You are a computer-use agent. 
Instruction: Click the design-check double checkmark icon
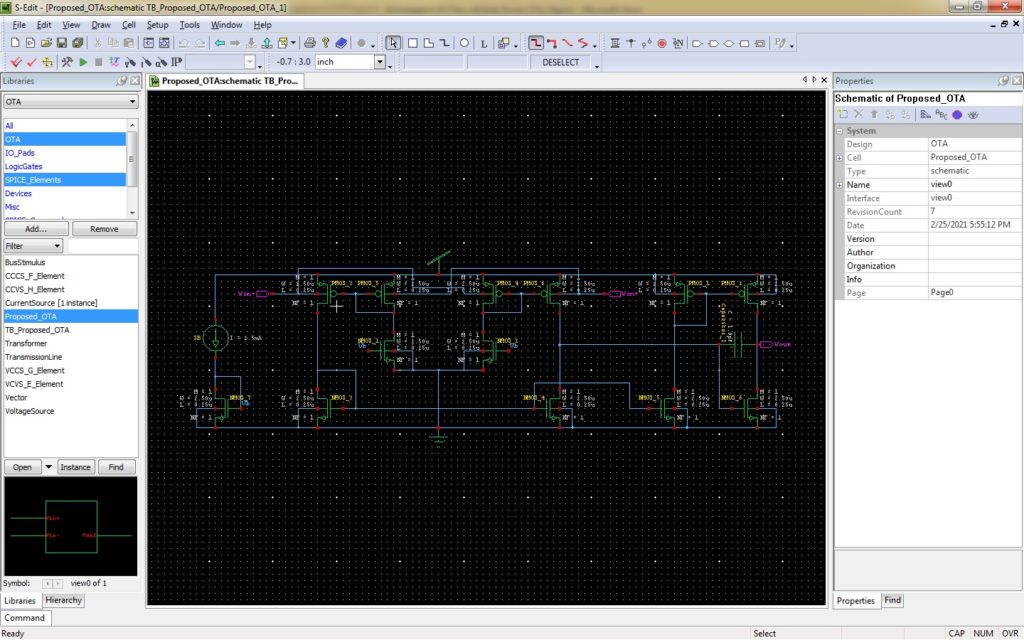14,61
